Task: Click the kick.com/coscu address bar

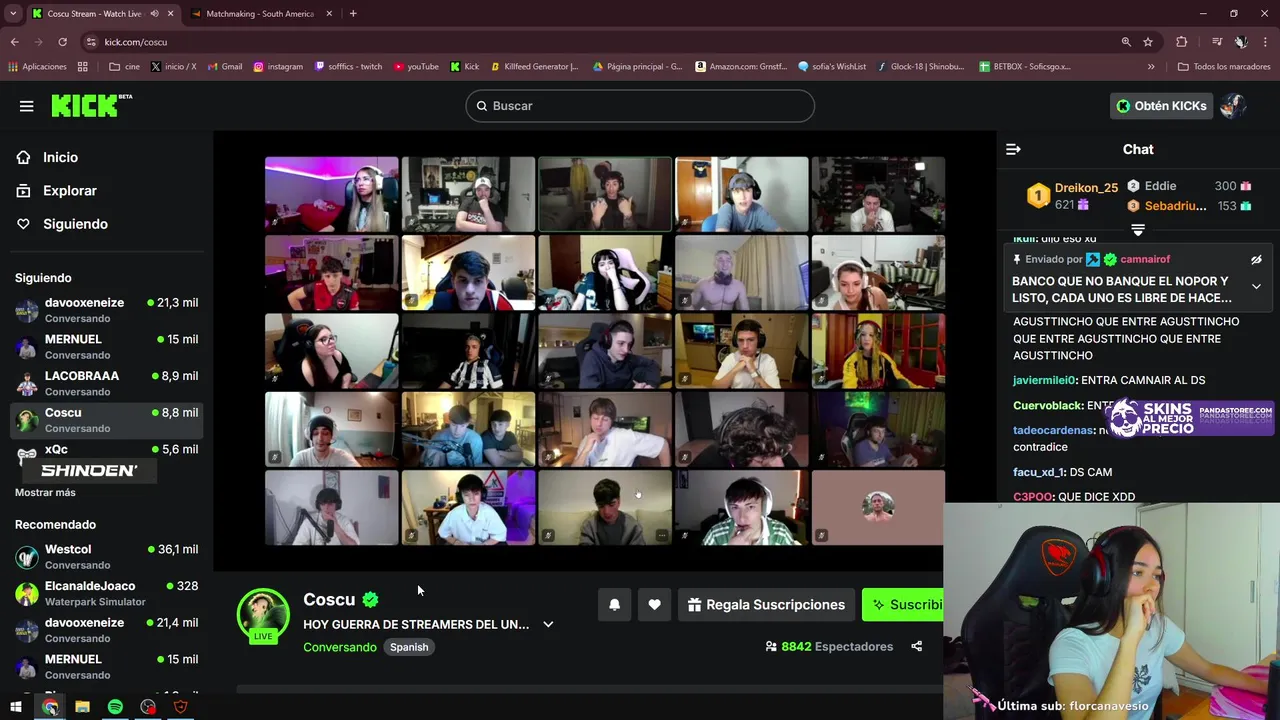Action: tap(600, 42)
